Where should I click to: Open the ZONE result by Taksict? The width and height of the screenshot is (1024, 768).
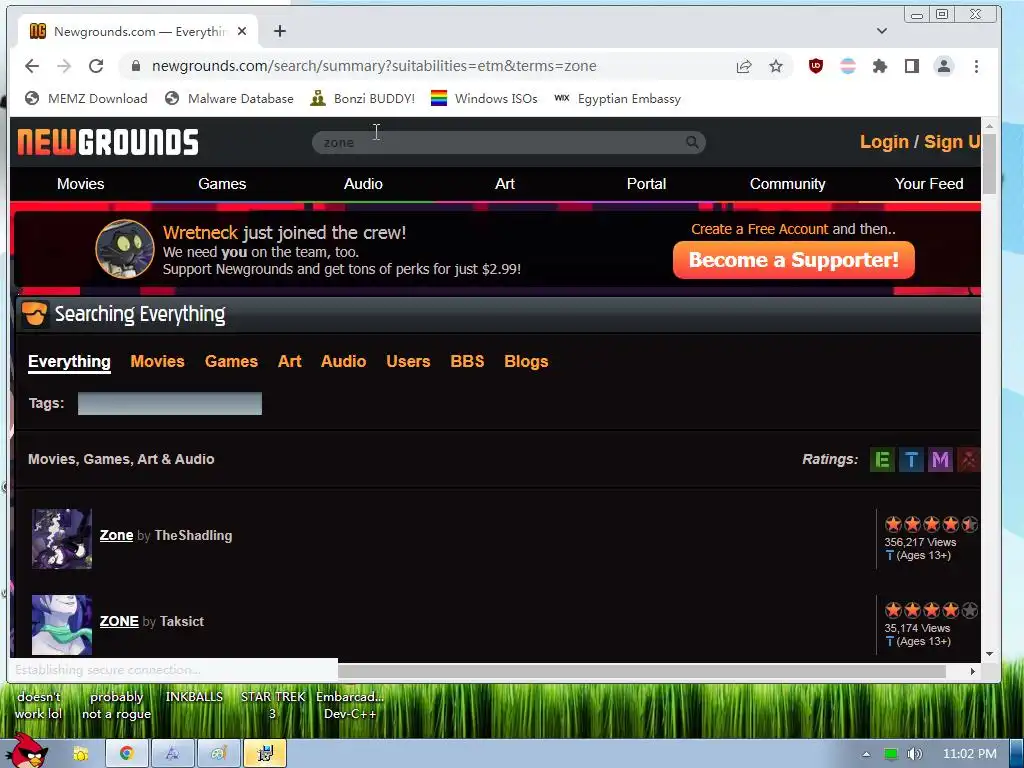119,622
